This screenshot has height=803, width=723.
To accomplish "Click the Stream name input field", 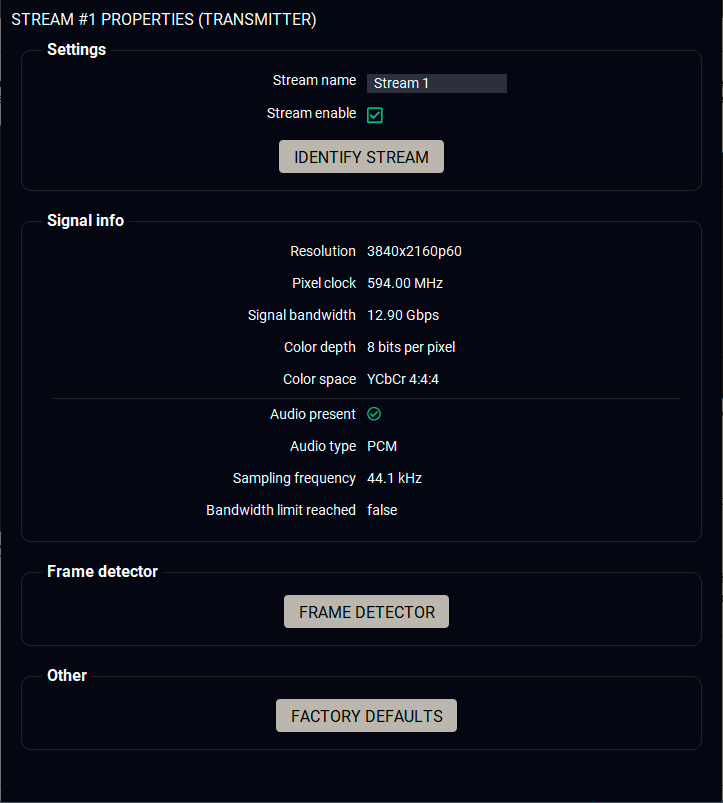I will point(436,83).
